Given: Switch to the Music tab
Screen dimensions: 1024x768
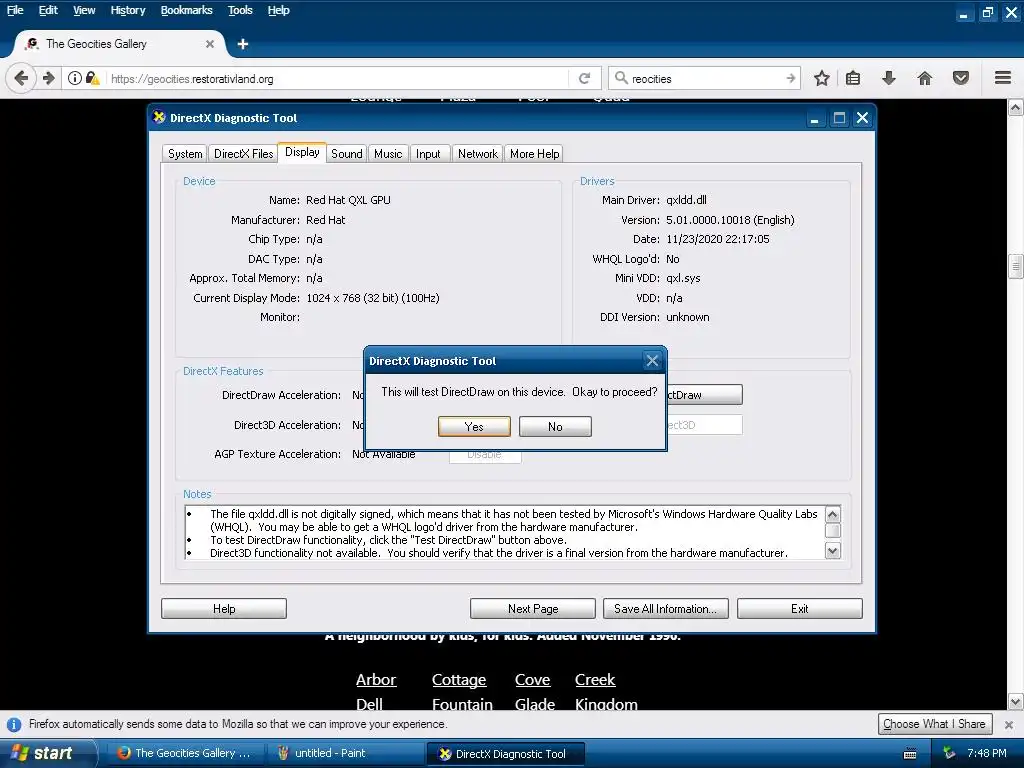Looking at the screenshot, I should pyautogui.click(x=388, y=153).
